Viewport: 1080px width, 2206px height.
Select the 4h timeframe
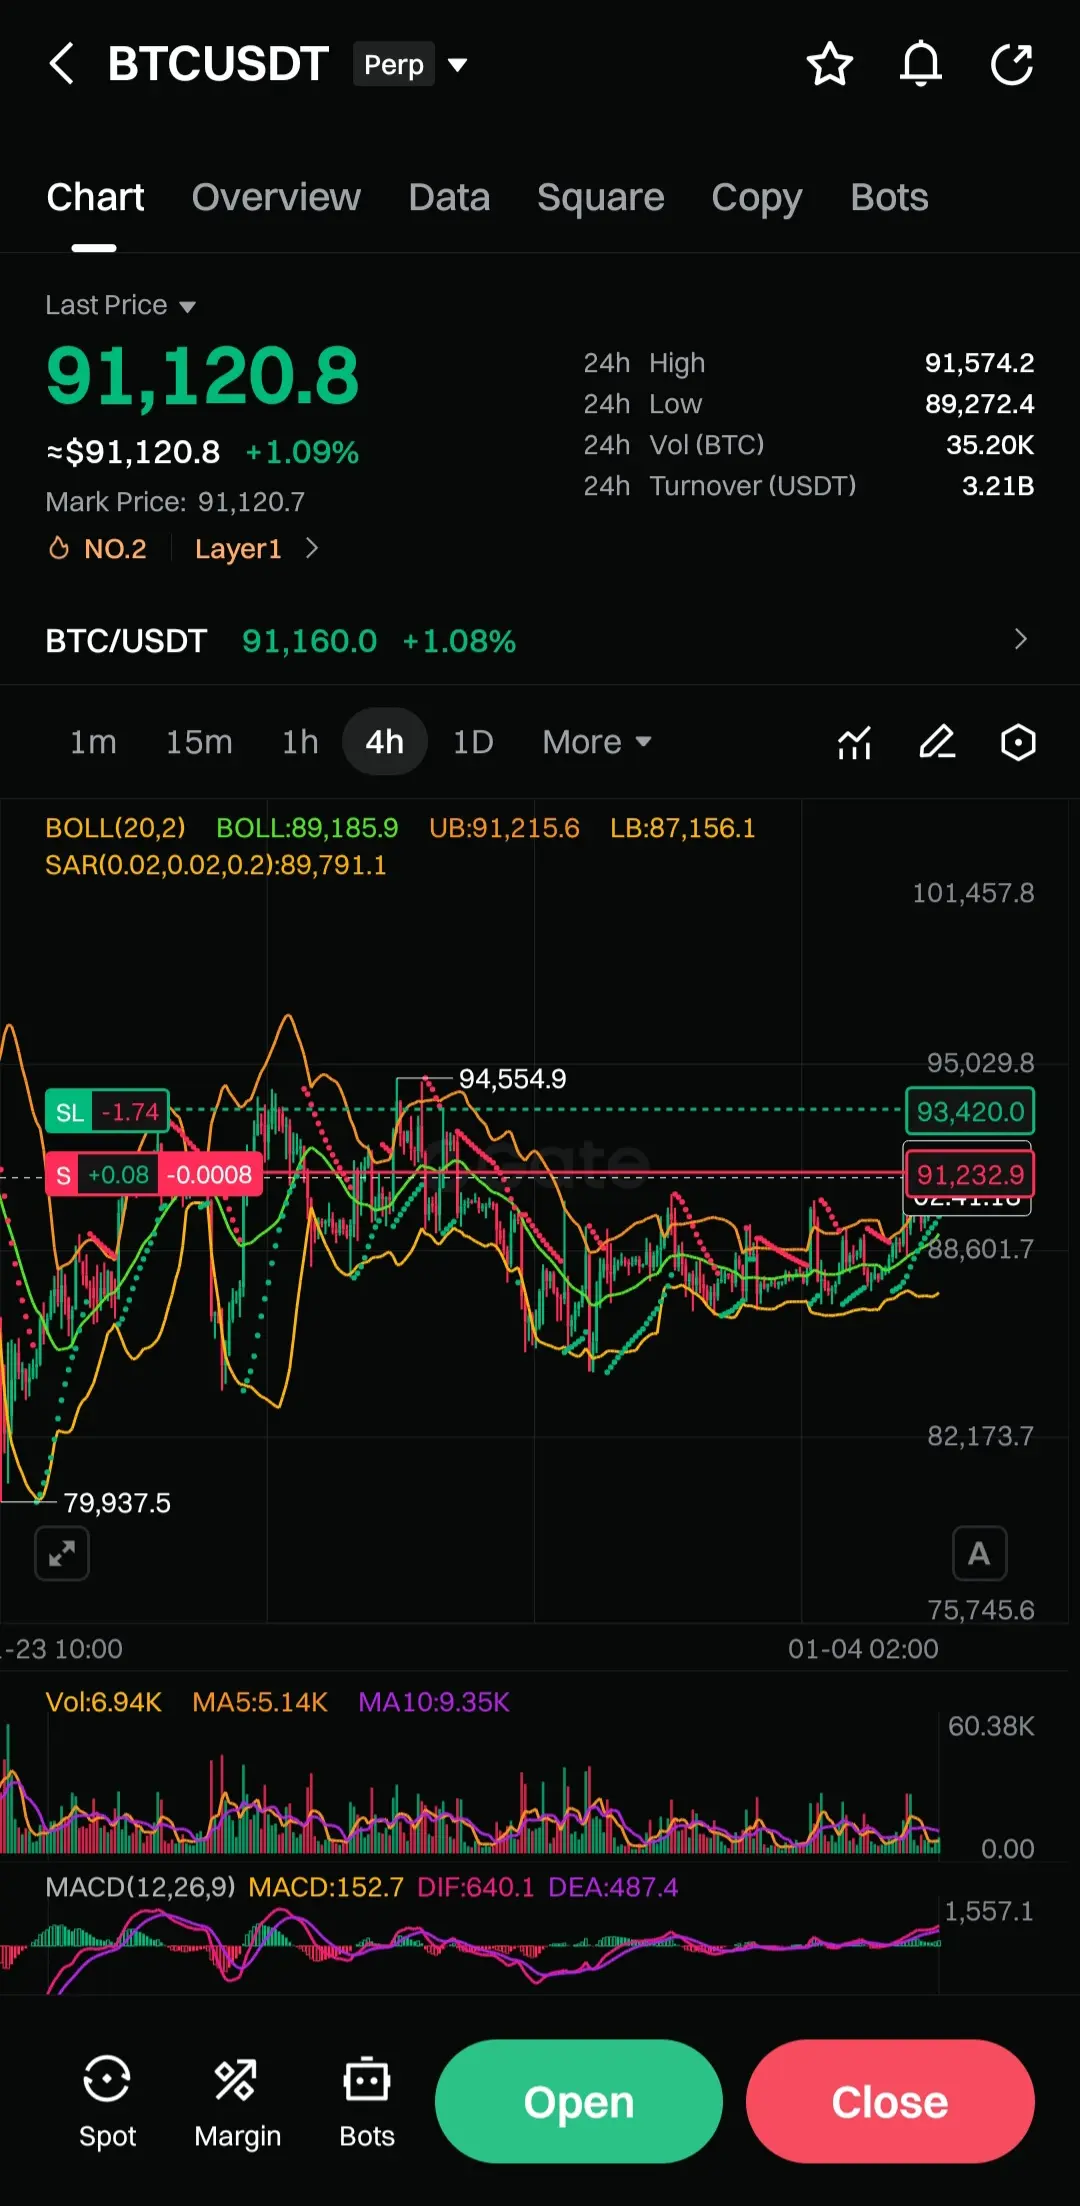(385, 742)
